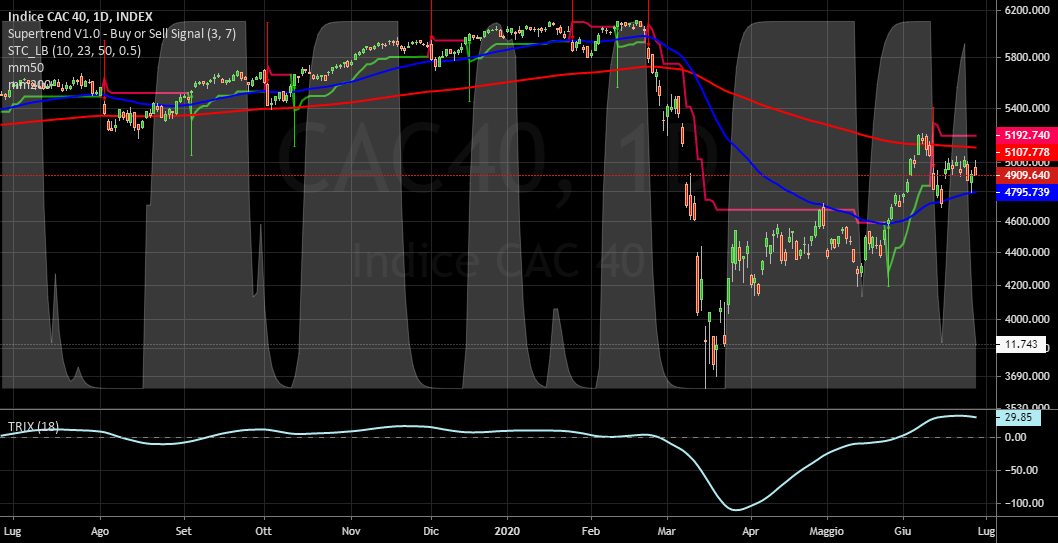Select the STC_LB (10, 23, 50, 0.5) indicator legend

(x=74, y=51)
